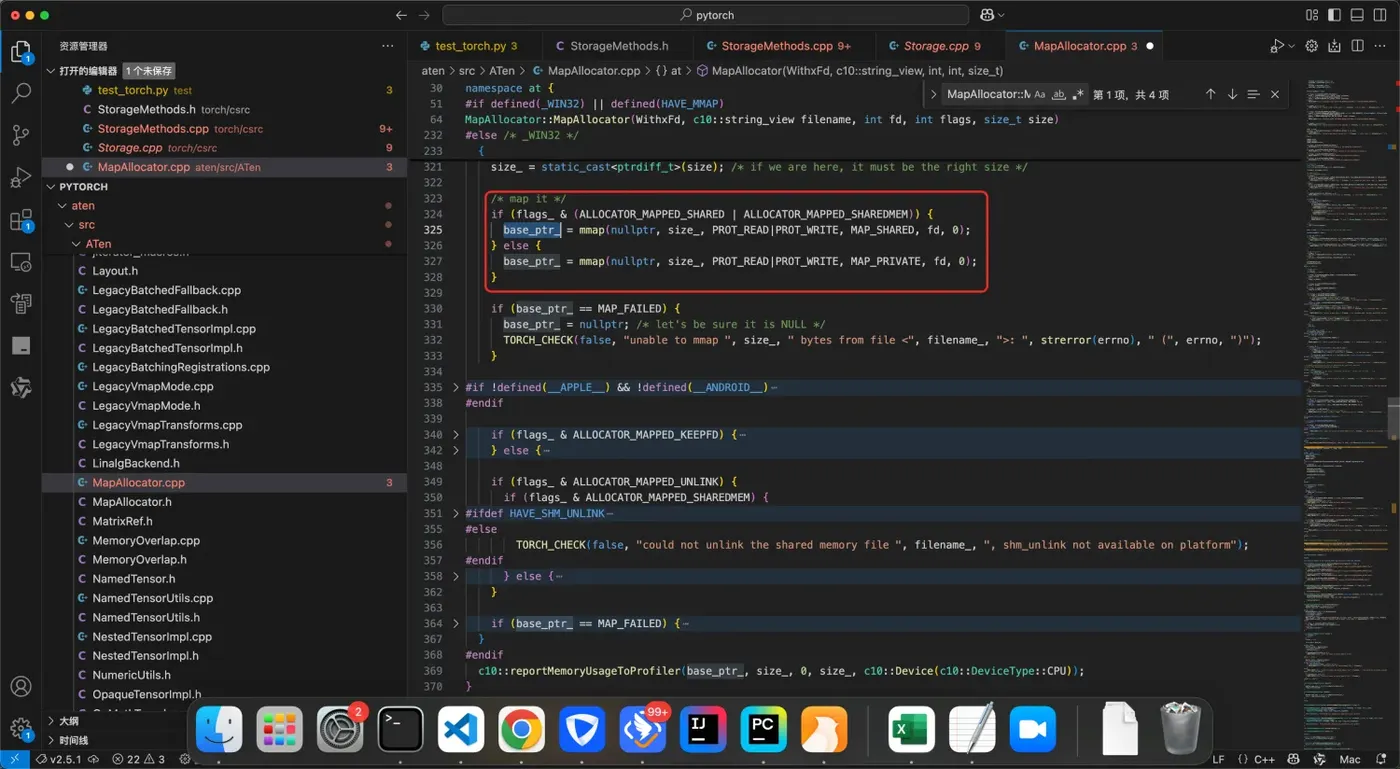This screenshot has width=1400, height=769.
Task: Open Terminal from the Dock
Action: pos(400,729)
